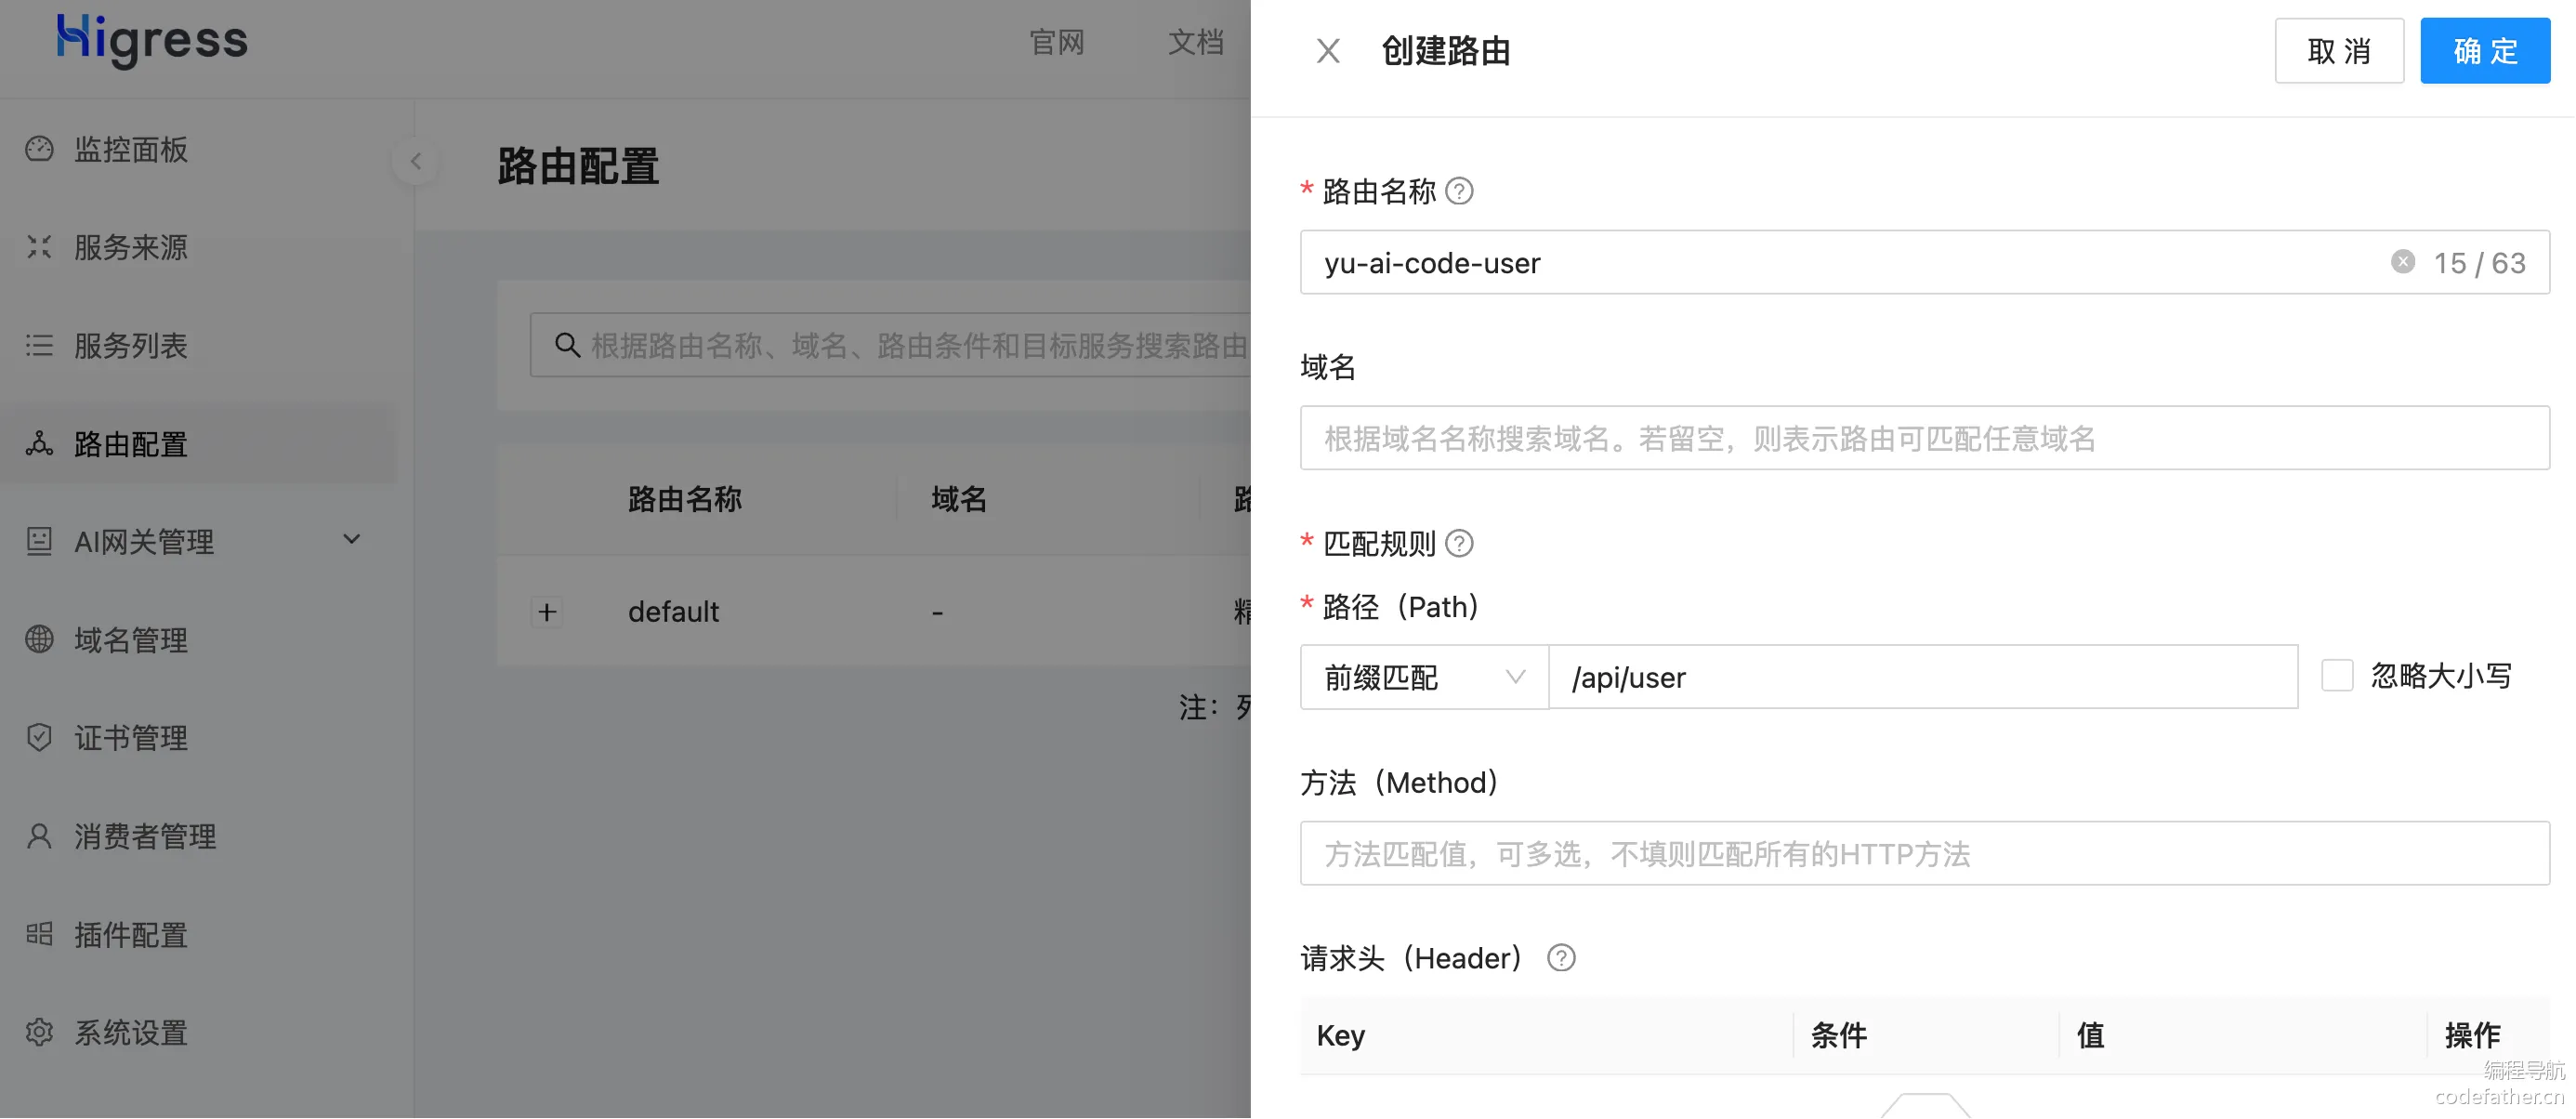Click the 域名管理 globe icon
Viewport: 2576px width, 1119px height.
(39, 640)
